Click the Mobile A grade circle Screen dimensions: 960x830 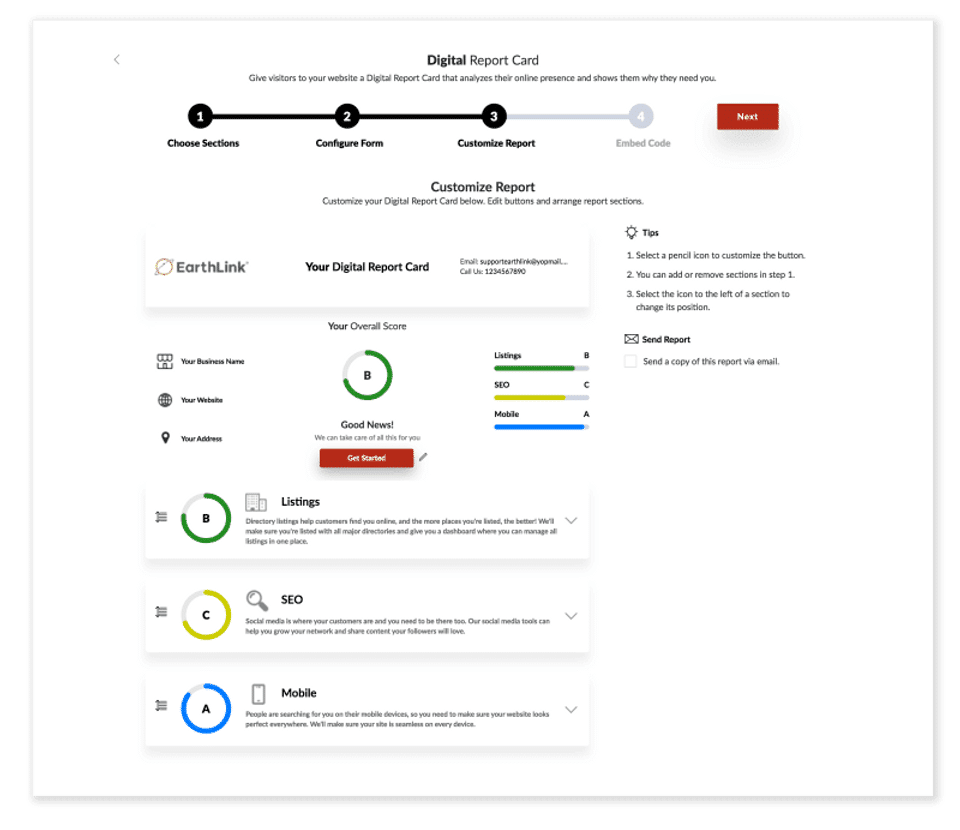[x=206, y=708]
